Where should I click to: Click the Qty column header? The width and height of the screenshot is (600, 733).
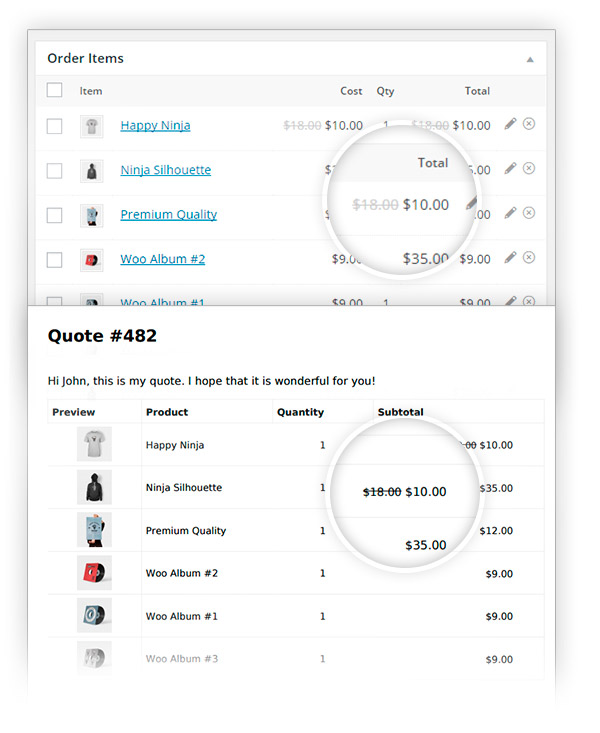pyautogui.click(x=385, y=91)
